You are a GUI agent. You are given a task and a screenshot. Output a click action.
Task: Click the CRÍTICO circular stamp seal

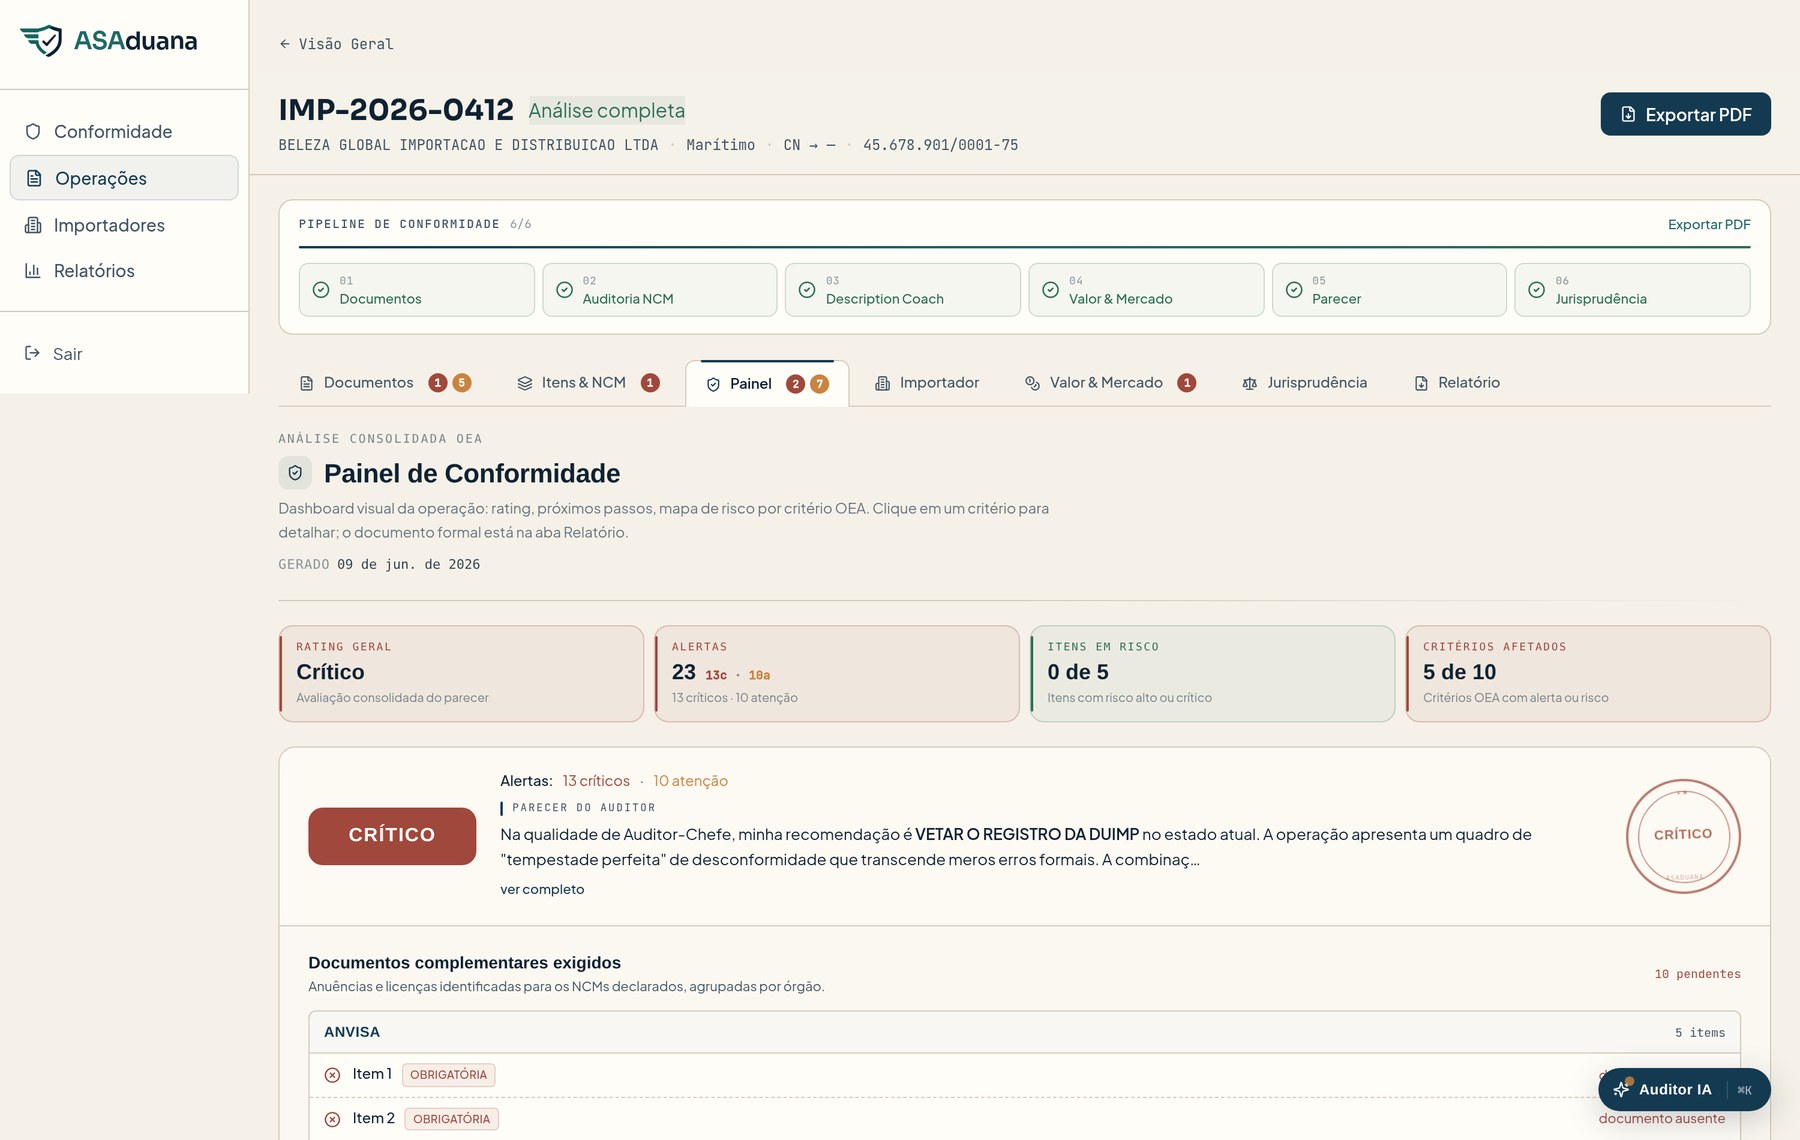tap(1683, 835)
